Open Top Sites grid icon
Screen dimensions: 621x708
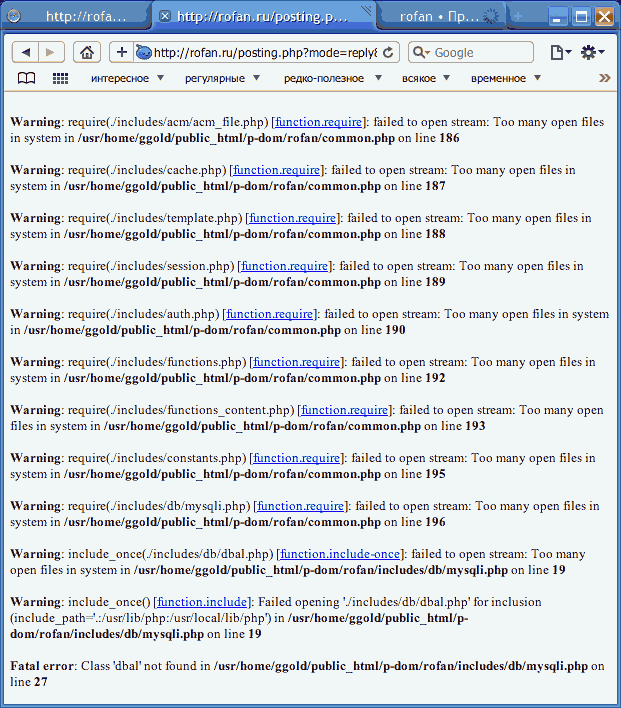(60, 79)
